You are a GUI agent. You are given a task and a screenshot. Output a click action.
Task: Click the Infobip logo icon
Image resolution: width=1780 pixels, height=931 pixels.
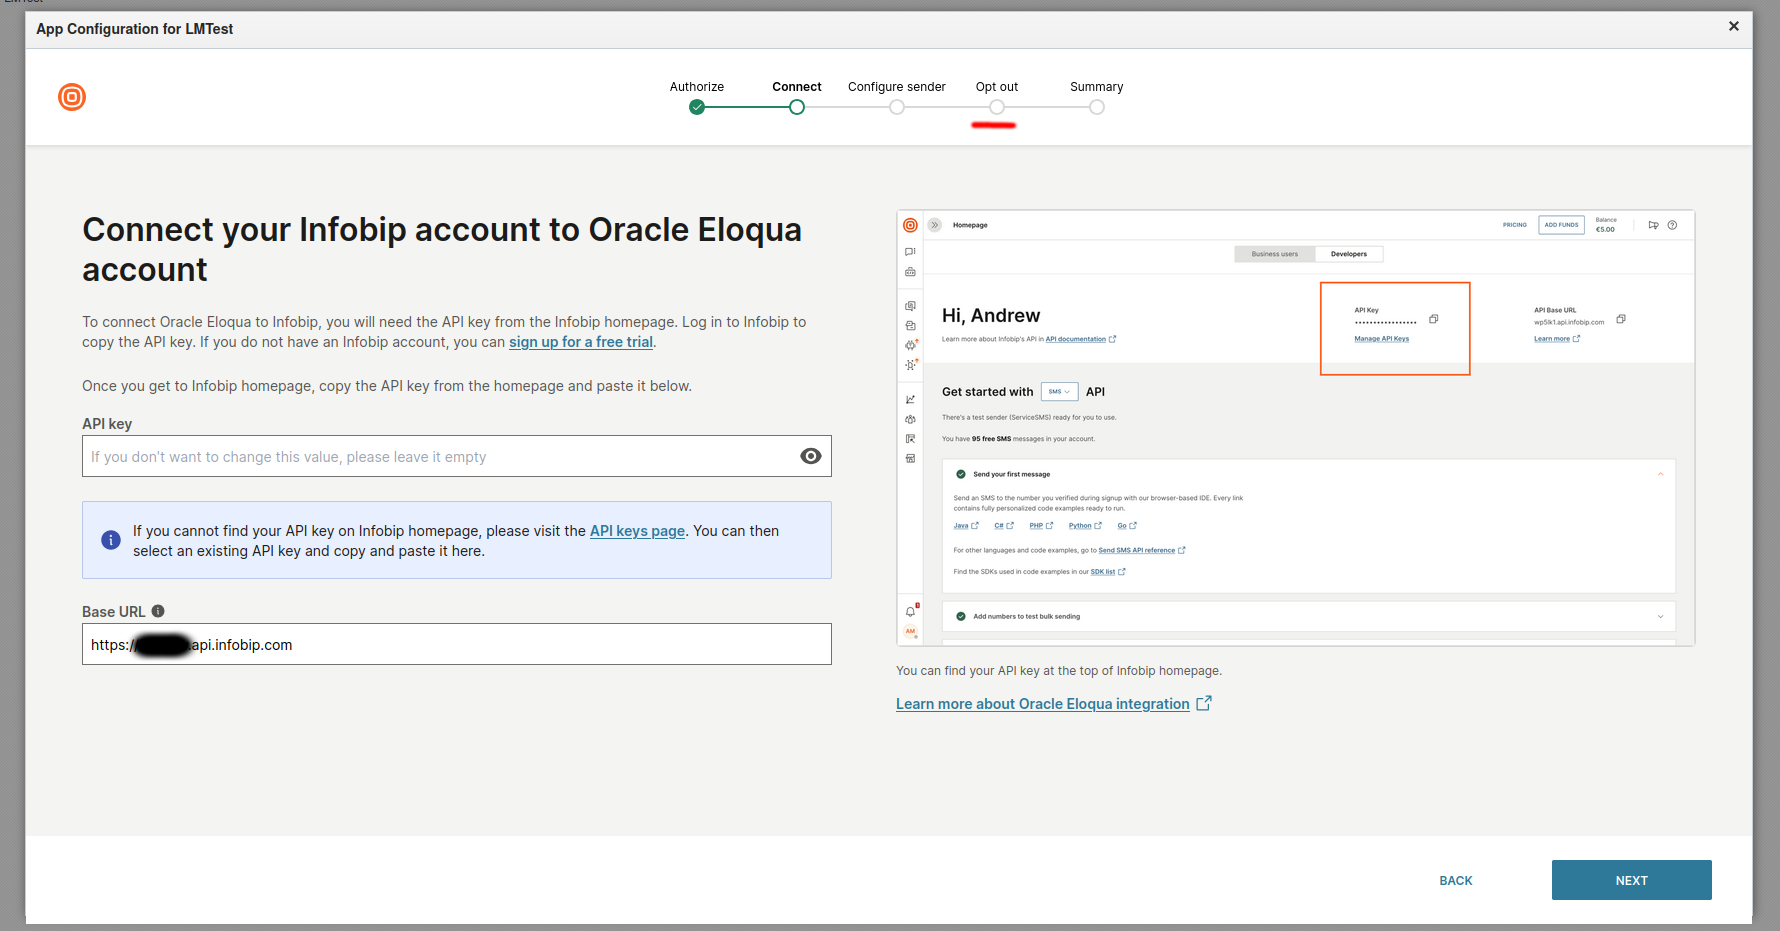pos(72,97)
